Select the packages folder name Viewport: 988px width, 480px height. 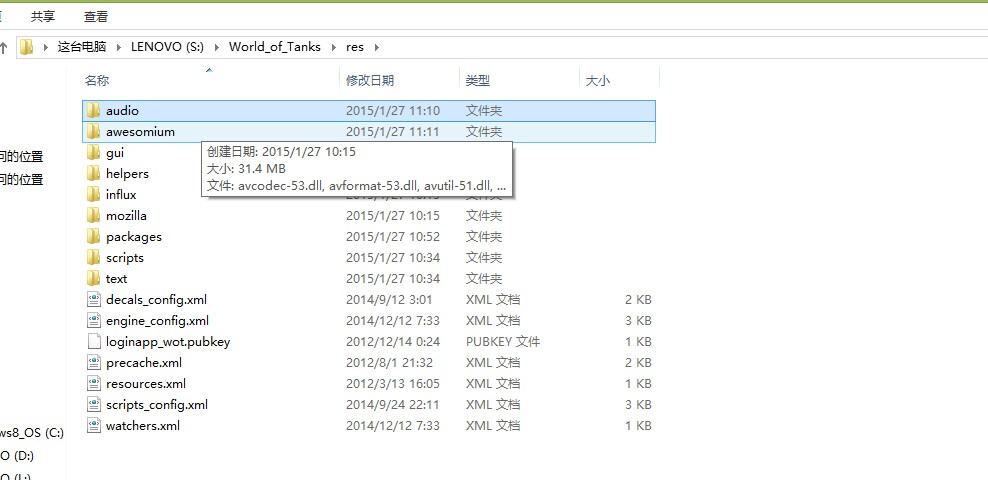[x=134, y=237]
